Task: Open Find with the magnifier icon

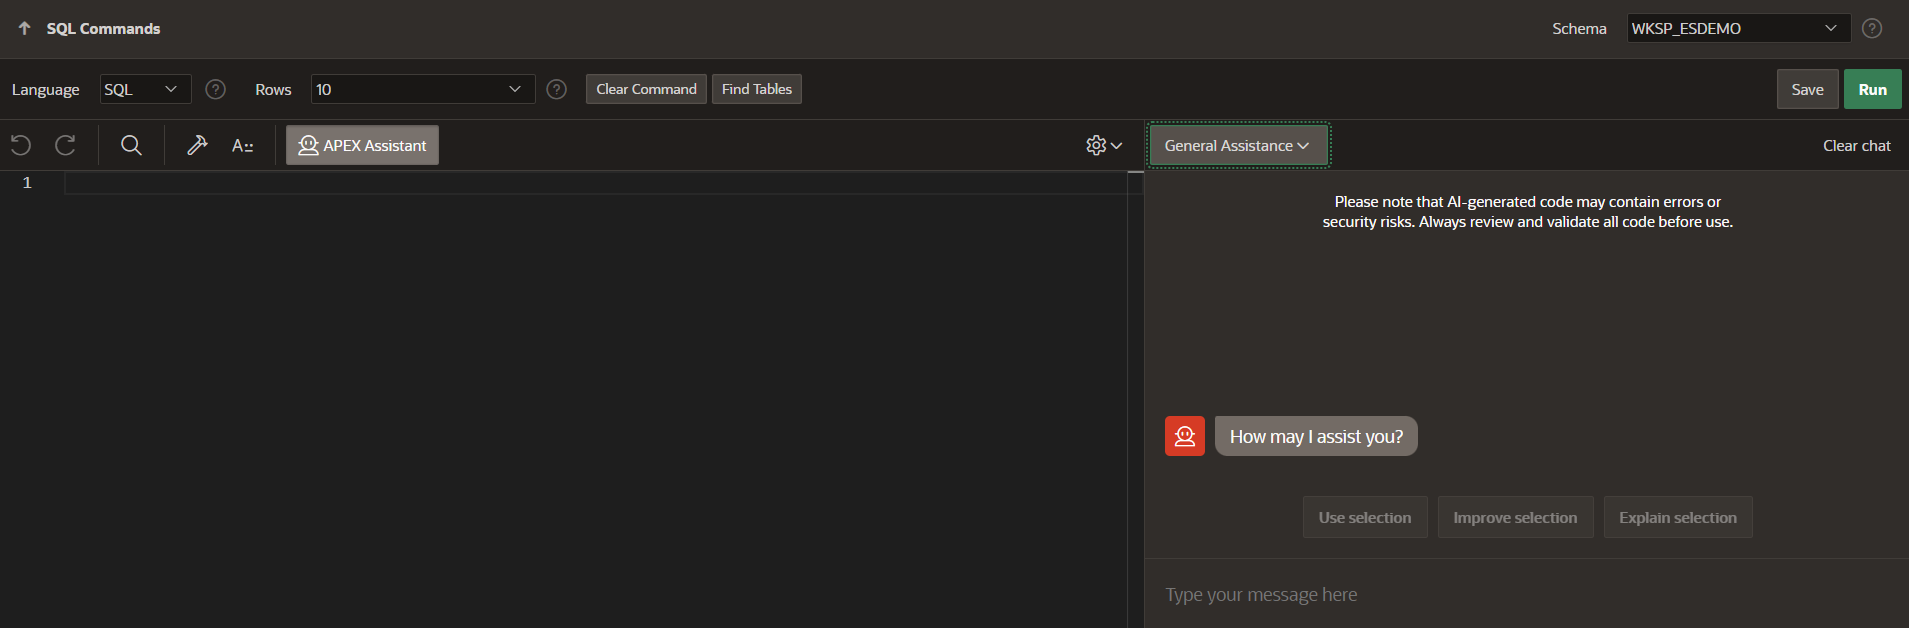Action: coord(131,145)
